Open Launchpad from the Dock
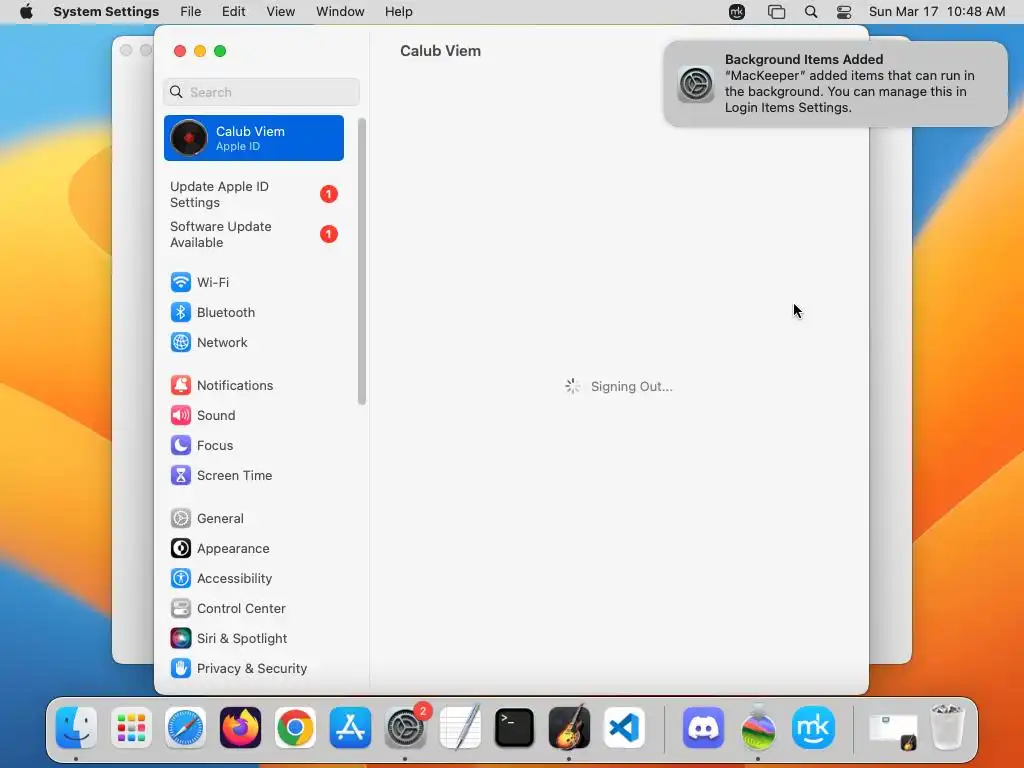The image size is (1024, 768). pyautogui.click(x=131, y=727)
